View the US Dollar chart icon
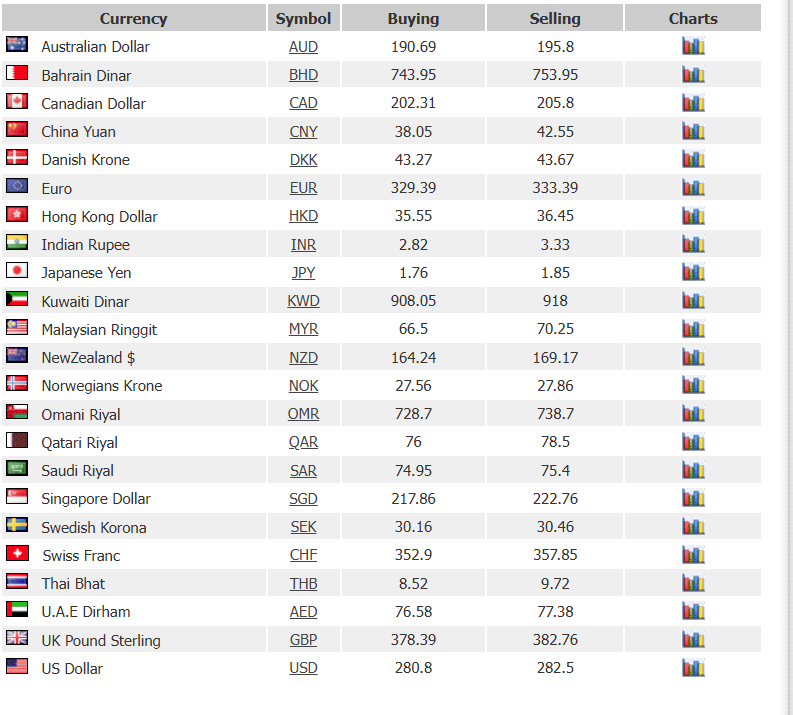The image size is (793, 715). click(x=693, y=667)
